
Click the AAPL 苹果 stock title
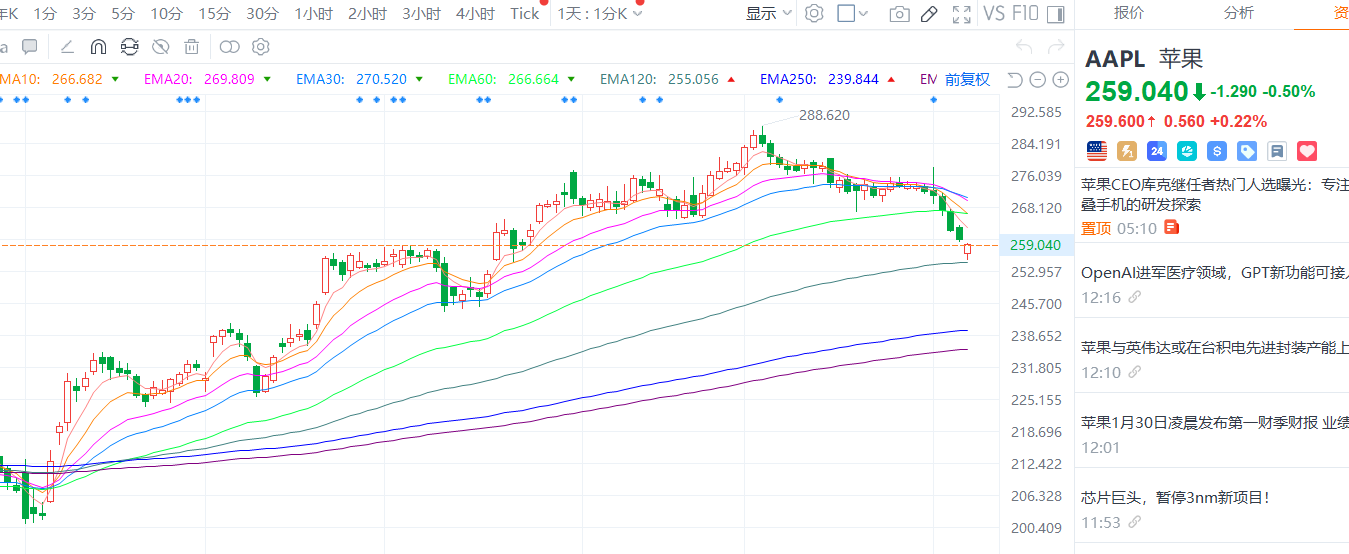click(1144, 58)
